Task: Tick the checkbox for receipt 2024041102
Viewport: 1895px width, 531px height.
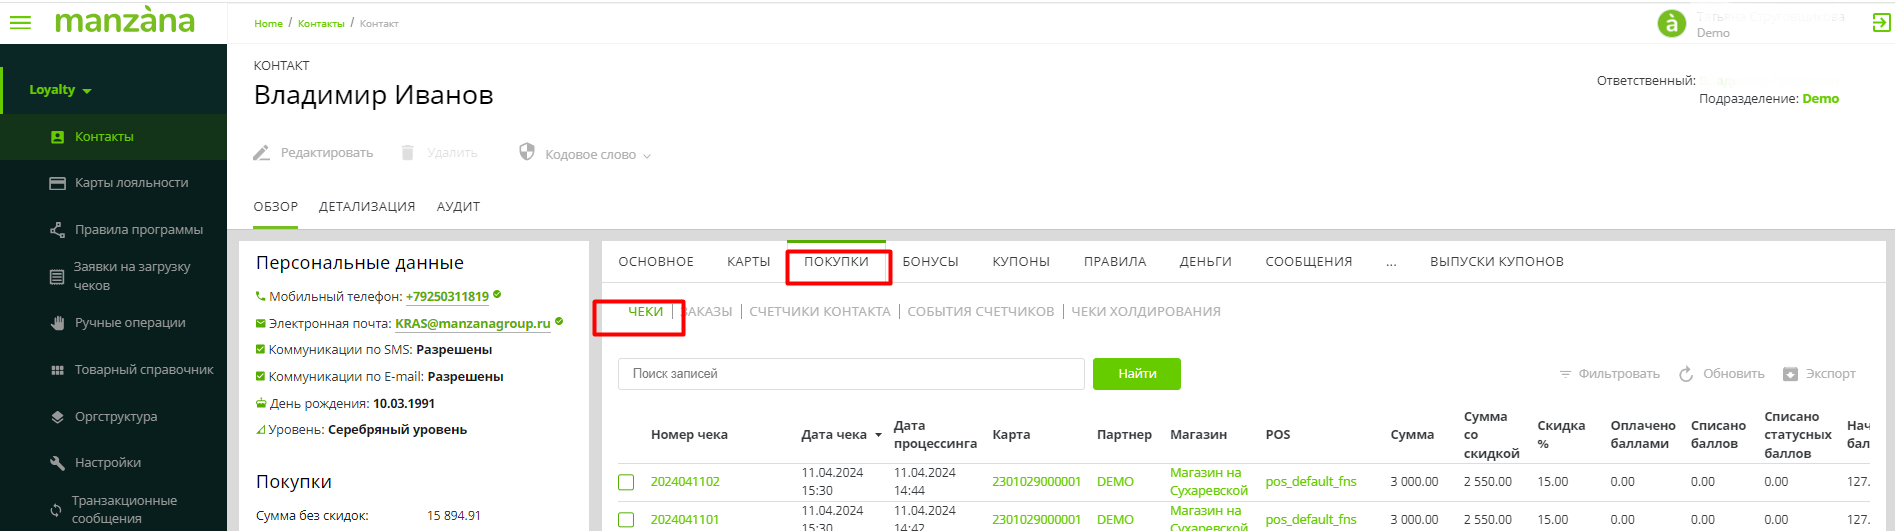Action: pyautogui.click(x=626, y=482)
